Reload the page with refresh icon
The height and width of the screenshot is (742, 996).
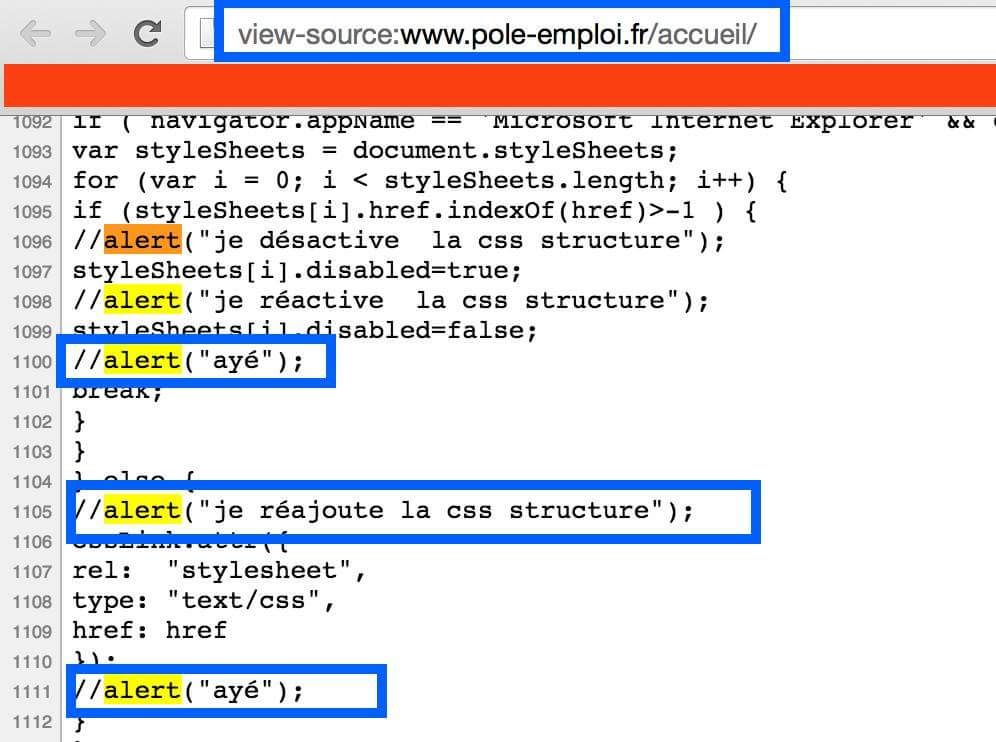[147, 33]
